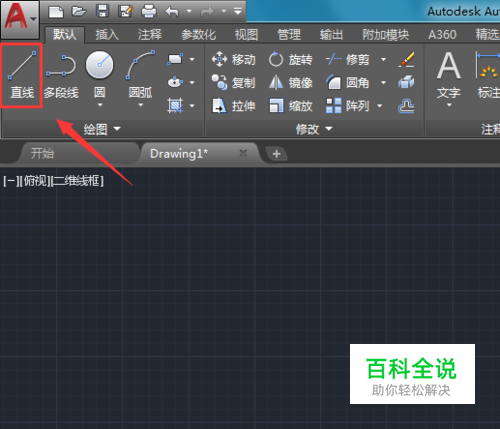Select the rectangle draw tool icon

pos(175,59)
